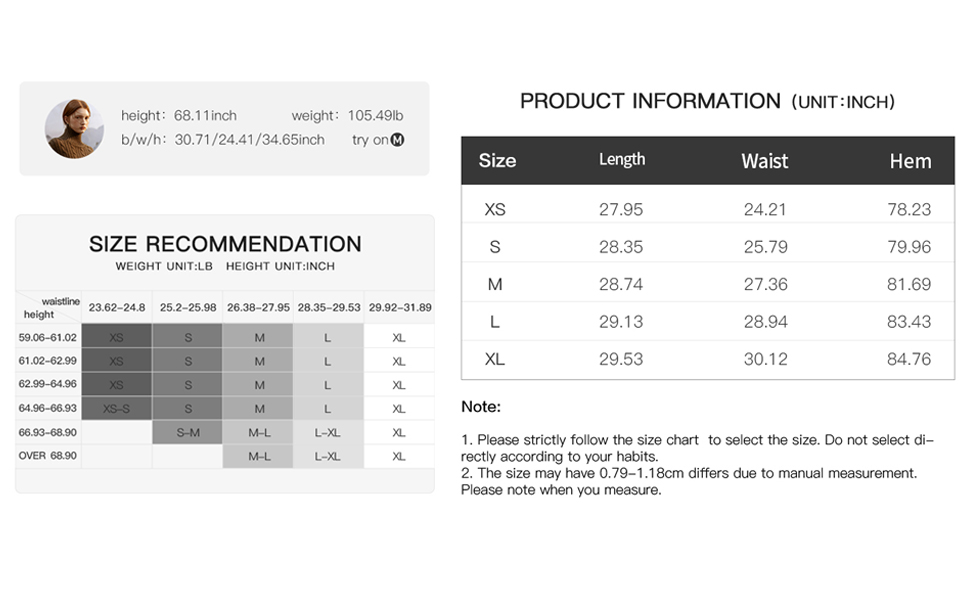970x600 pixels.
Task: Click the XL row size label
Action: coord(494,359)
